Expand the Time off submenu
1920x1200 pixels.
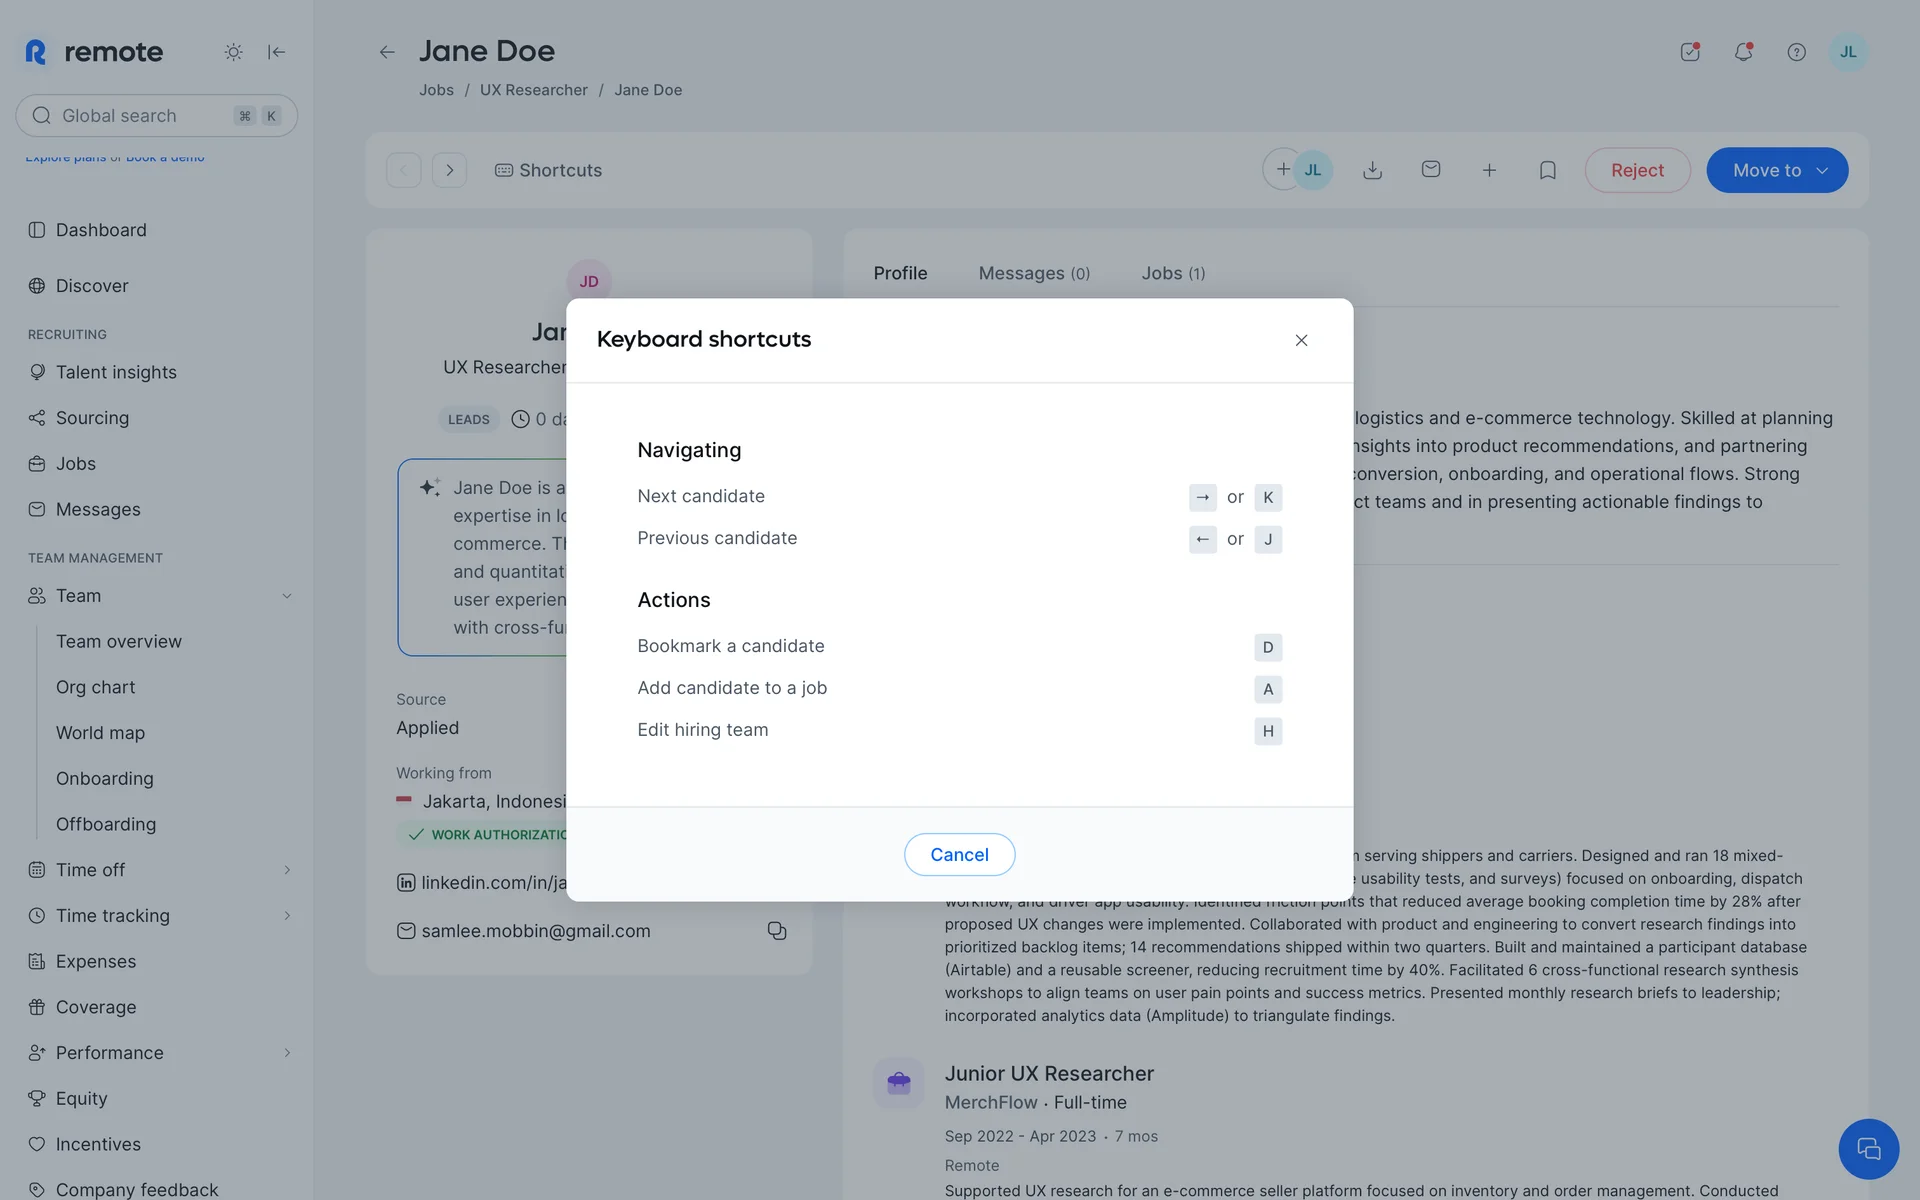pos(286,870)
